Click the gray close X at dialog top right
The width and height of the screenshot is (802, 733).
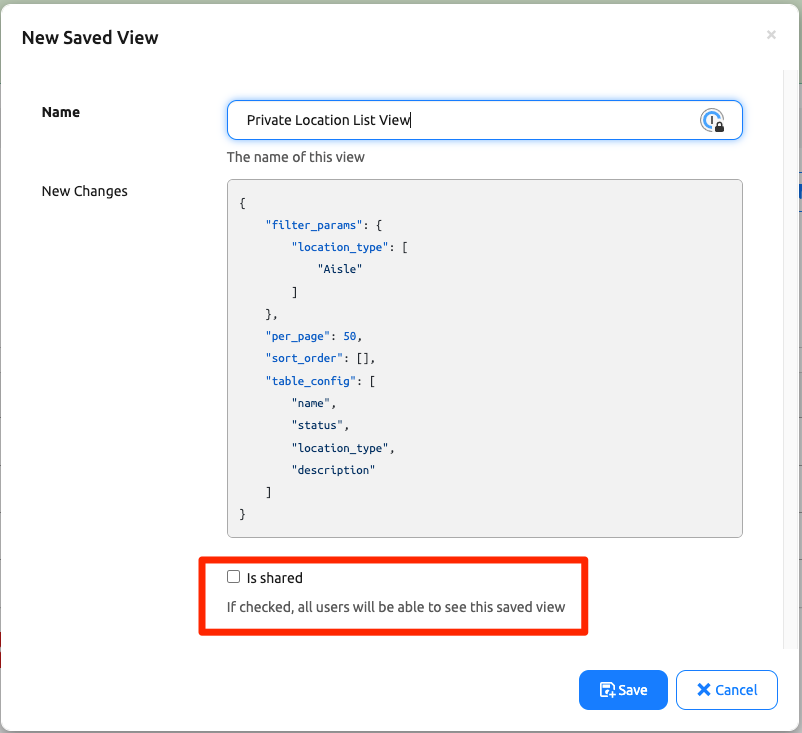pyautogui.click(x=771, y=34)
